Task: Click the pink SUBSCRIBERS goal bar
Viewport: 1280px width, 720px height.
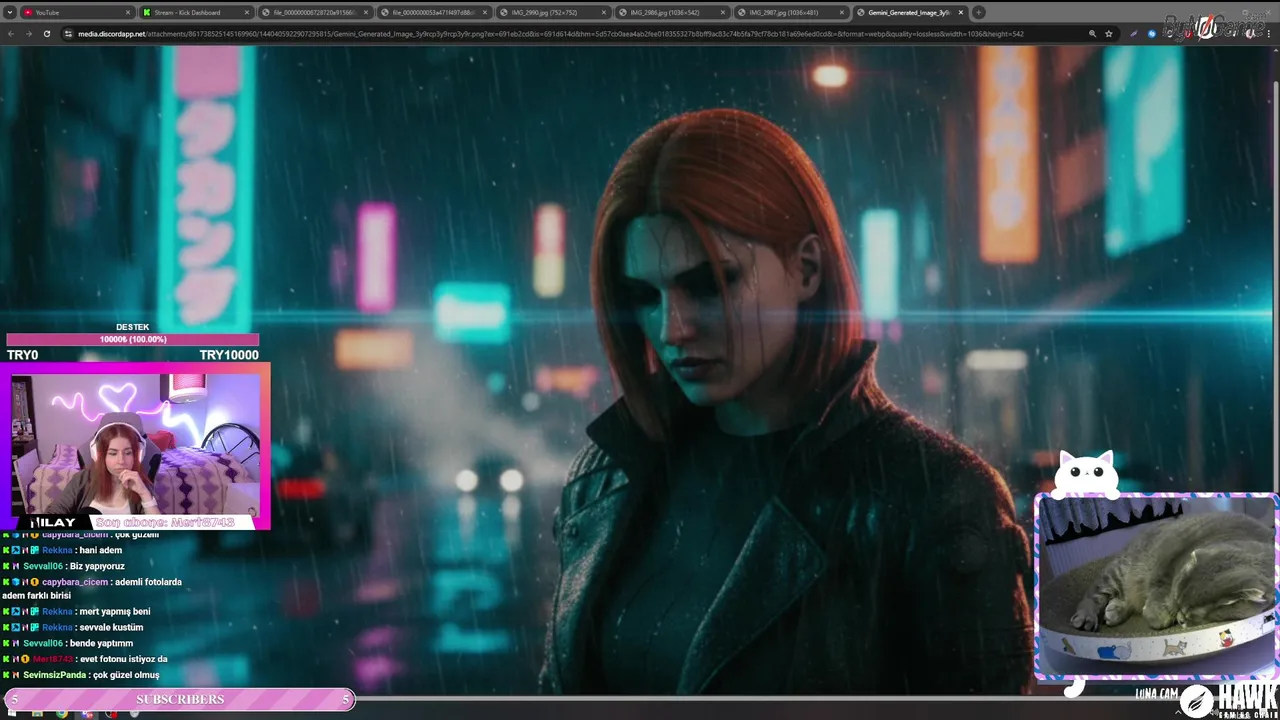Action: pos(180,699)
